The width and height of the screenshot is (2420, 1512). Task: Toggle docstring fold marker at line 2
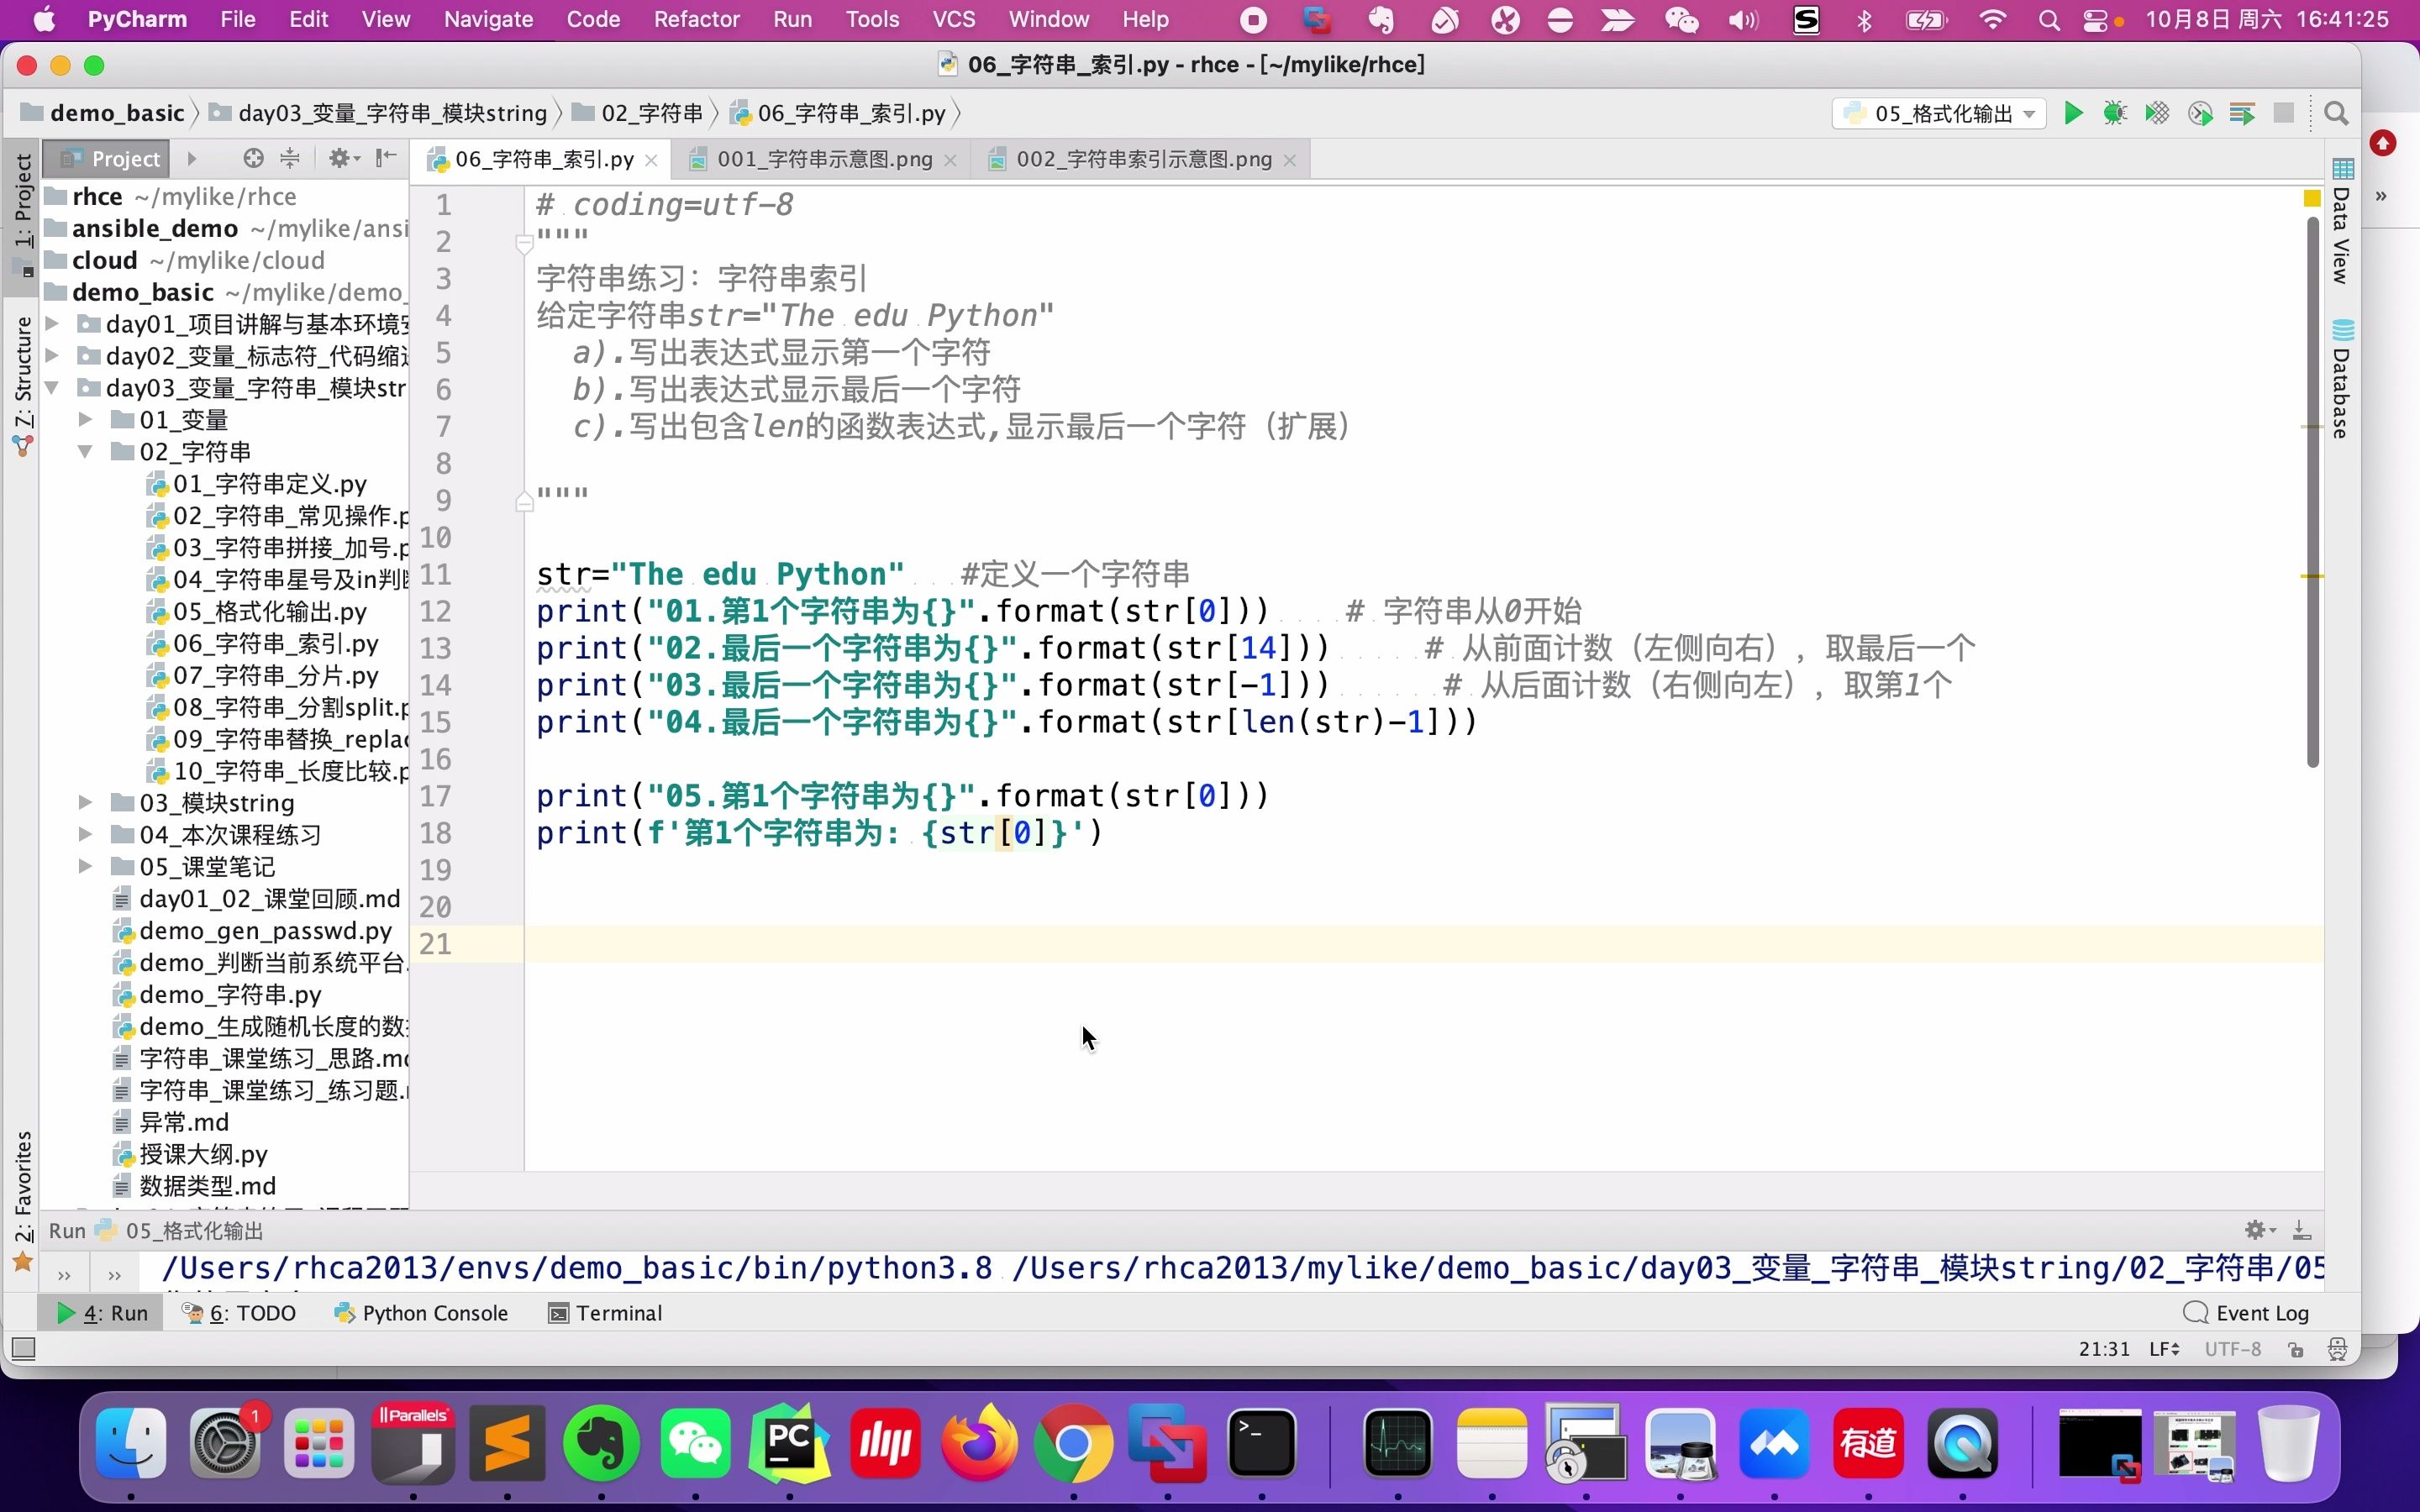tap(524, 242)
